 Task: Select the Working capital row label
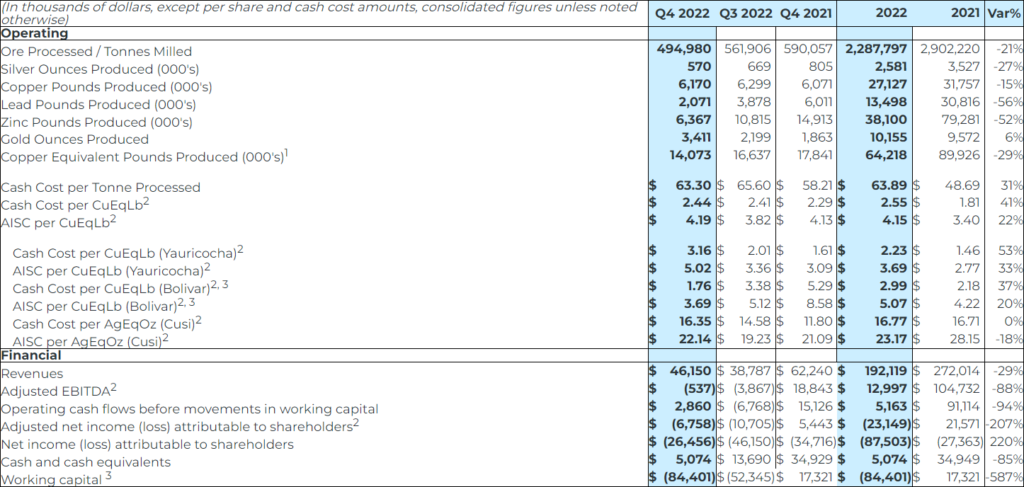pyautogui.click(x=53, y=479)
